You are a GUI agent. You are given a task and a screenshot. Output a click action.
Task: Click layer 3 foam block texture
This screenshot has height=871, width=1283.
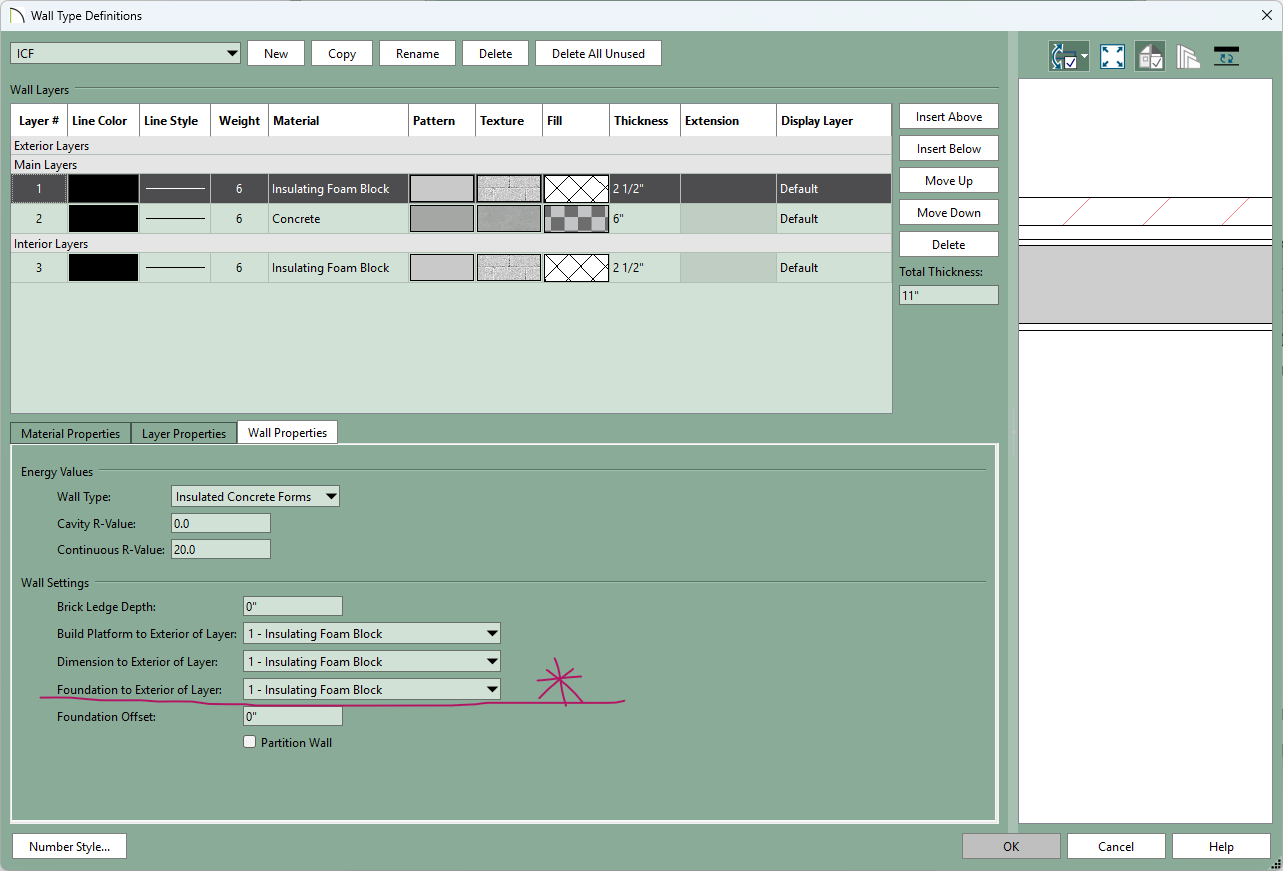(x=509, y=268)
